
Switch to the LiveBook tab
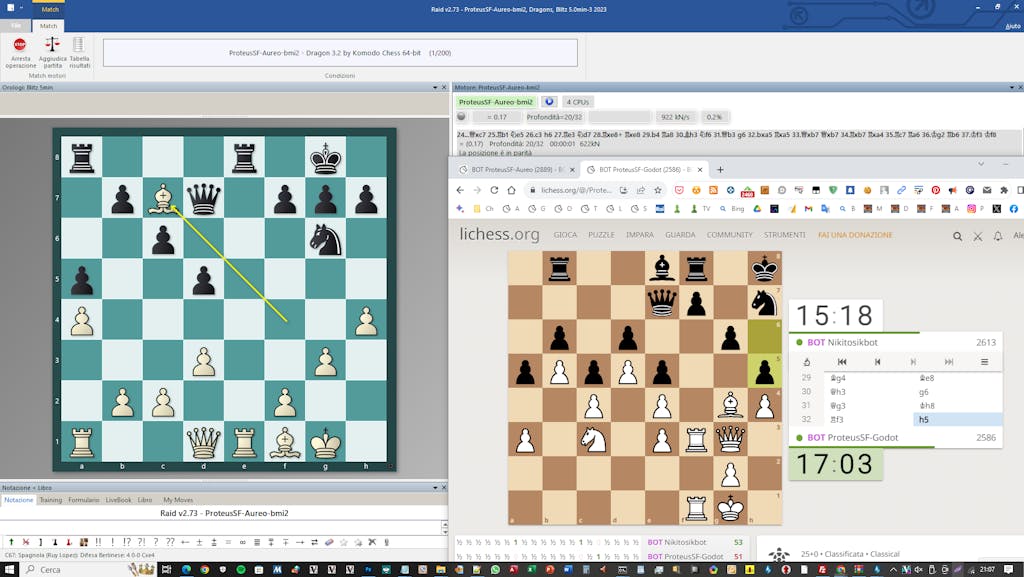click(118, 499)
